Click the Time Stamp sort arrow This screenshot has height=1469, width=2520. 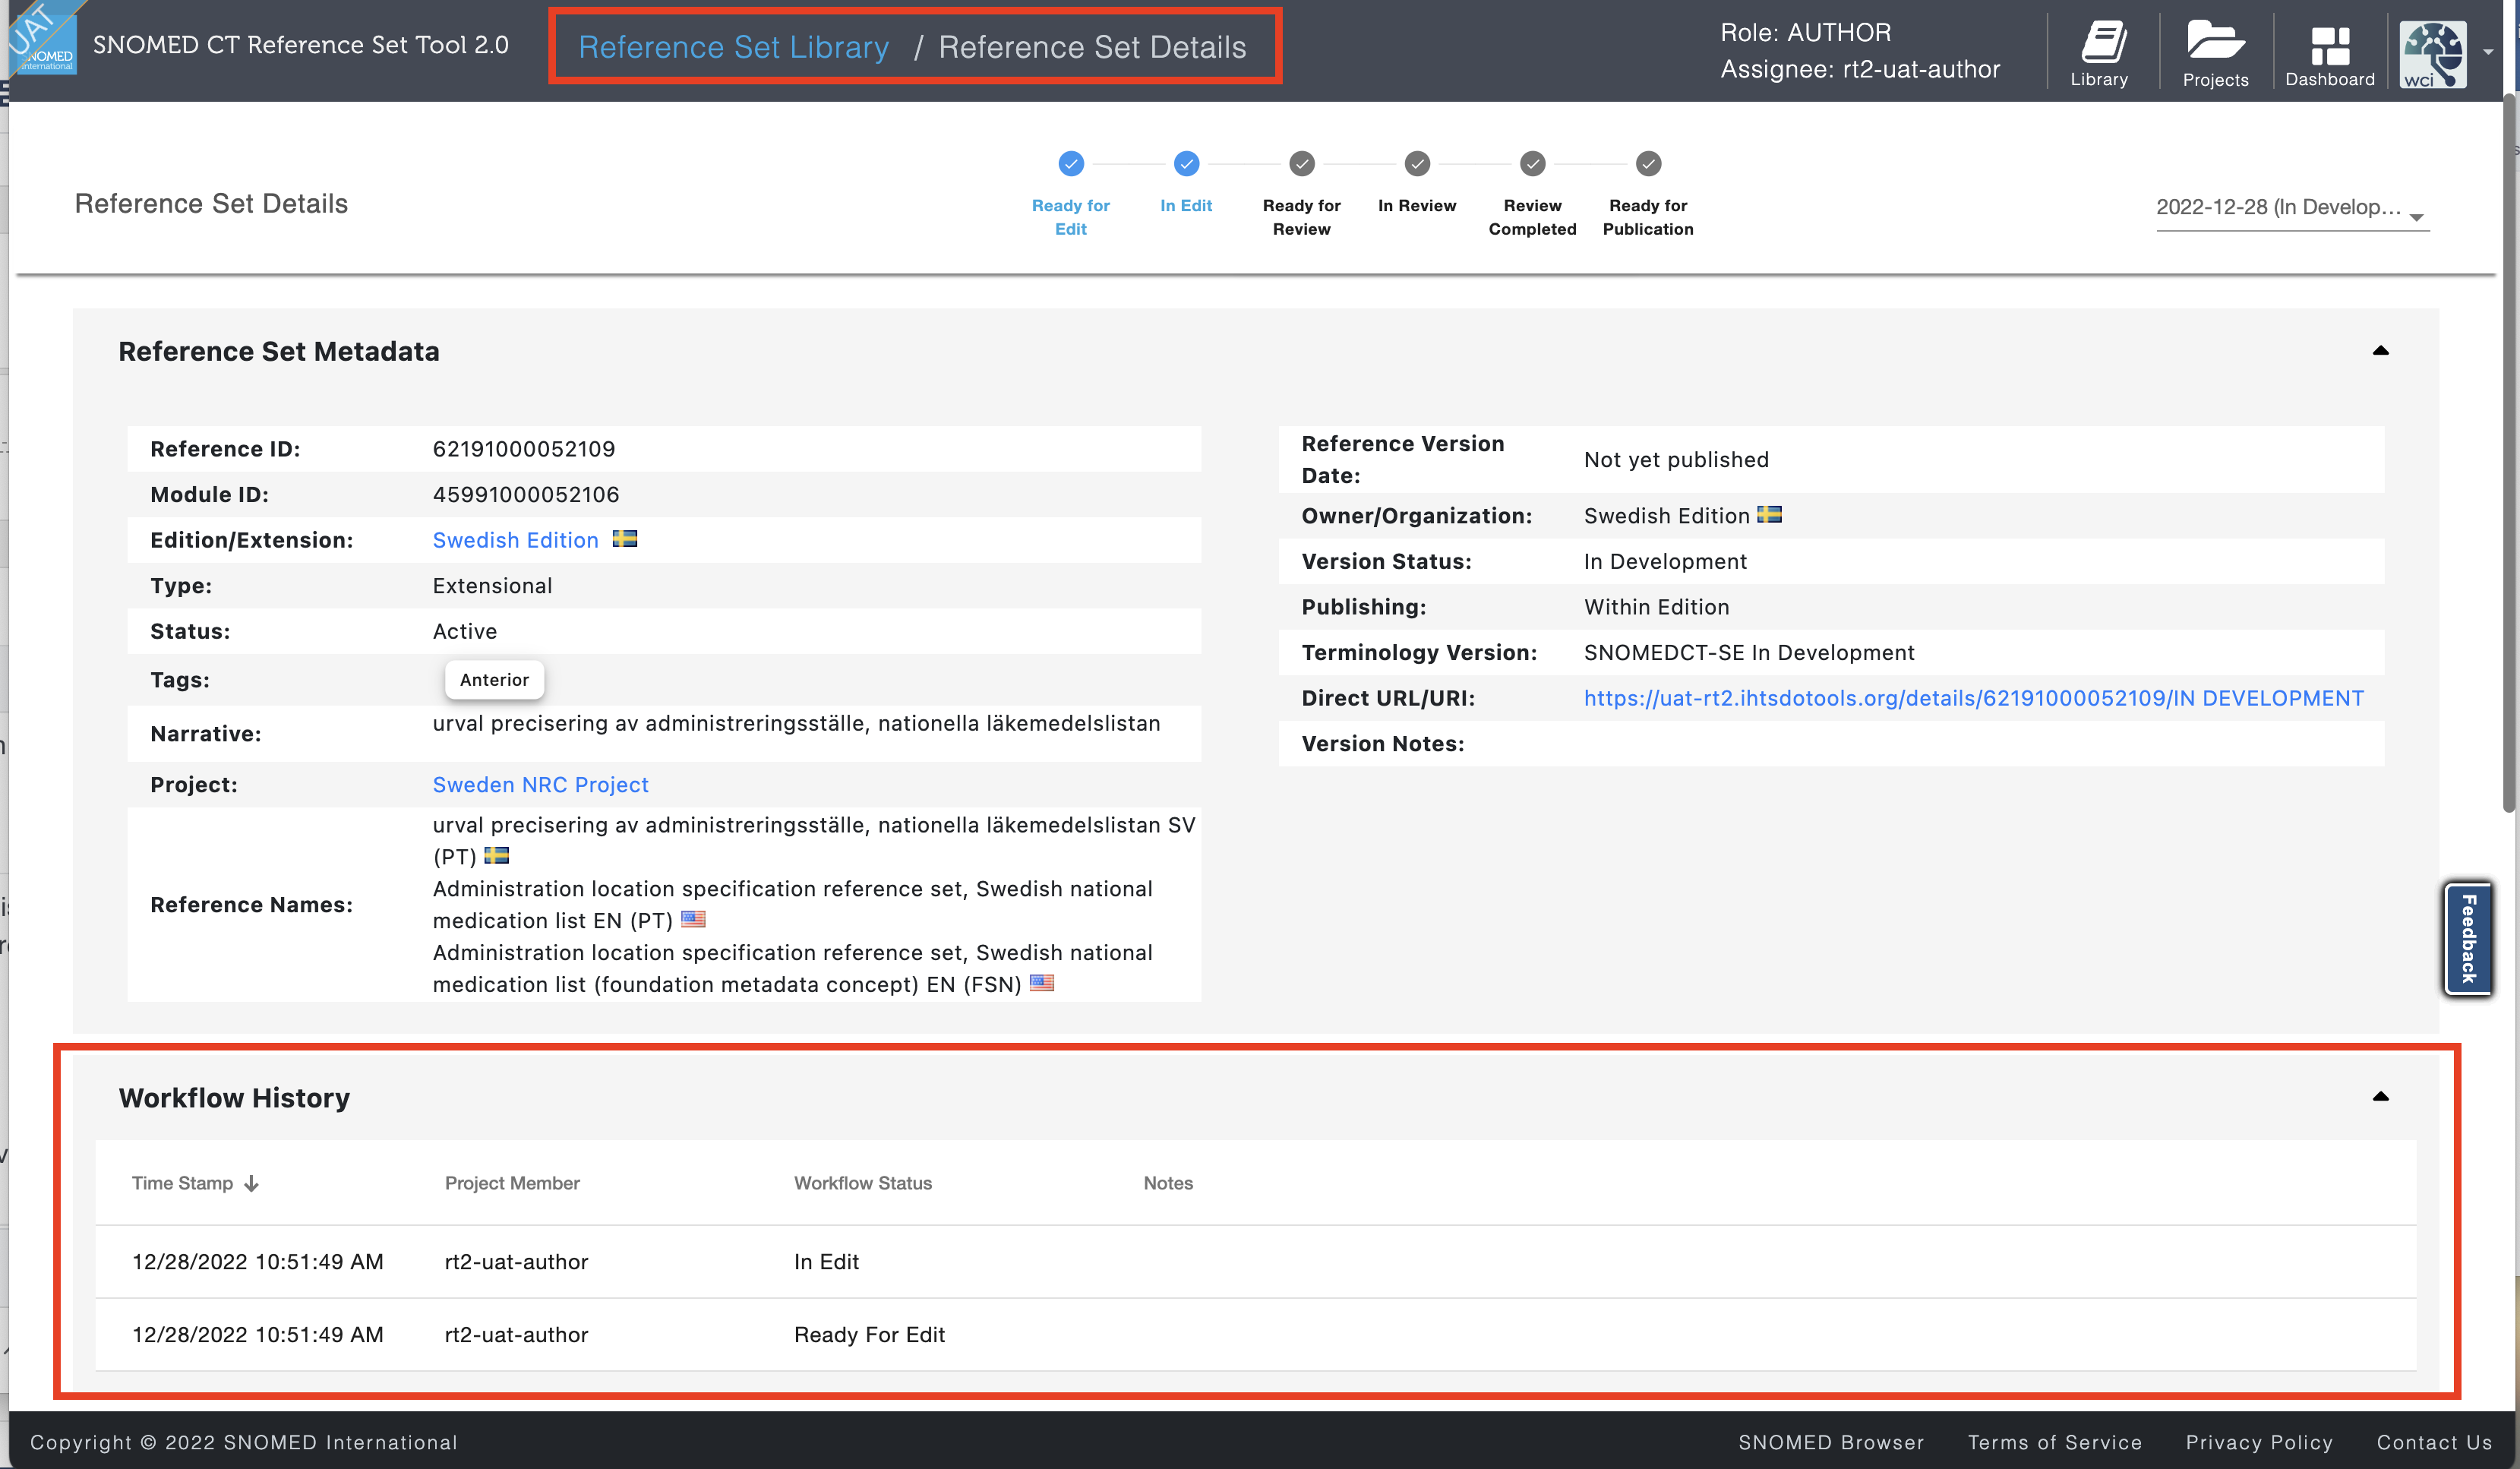[251, 1184]
